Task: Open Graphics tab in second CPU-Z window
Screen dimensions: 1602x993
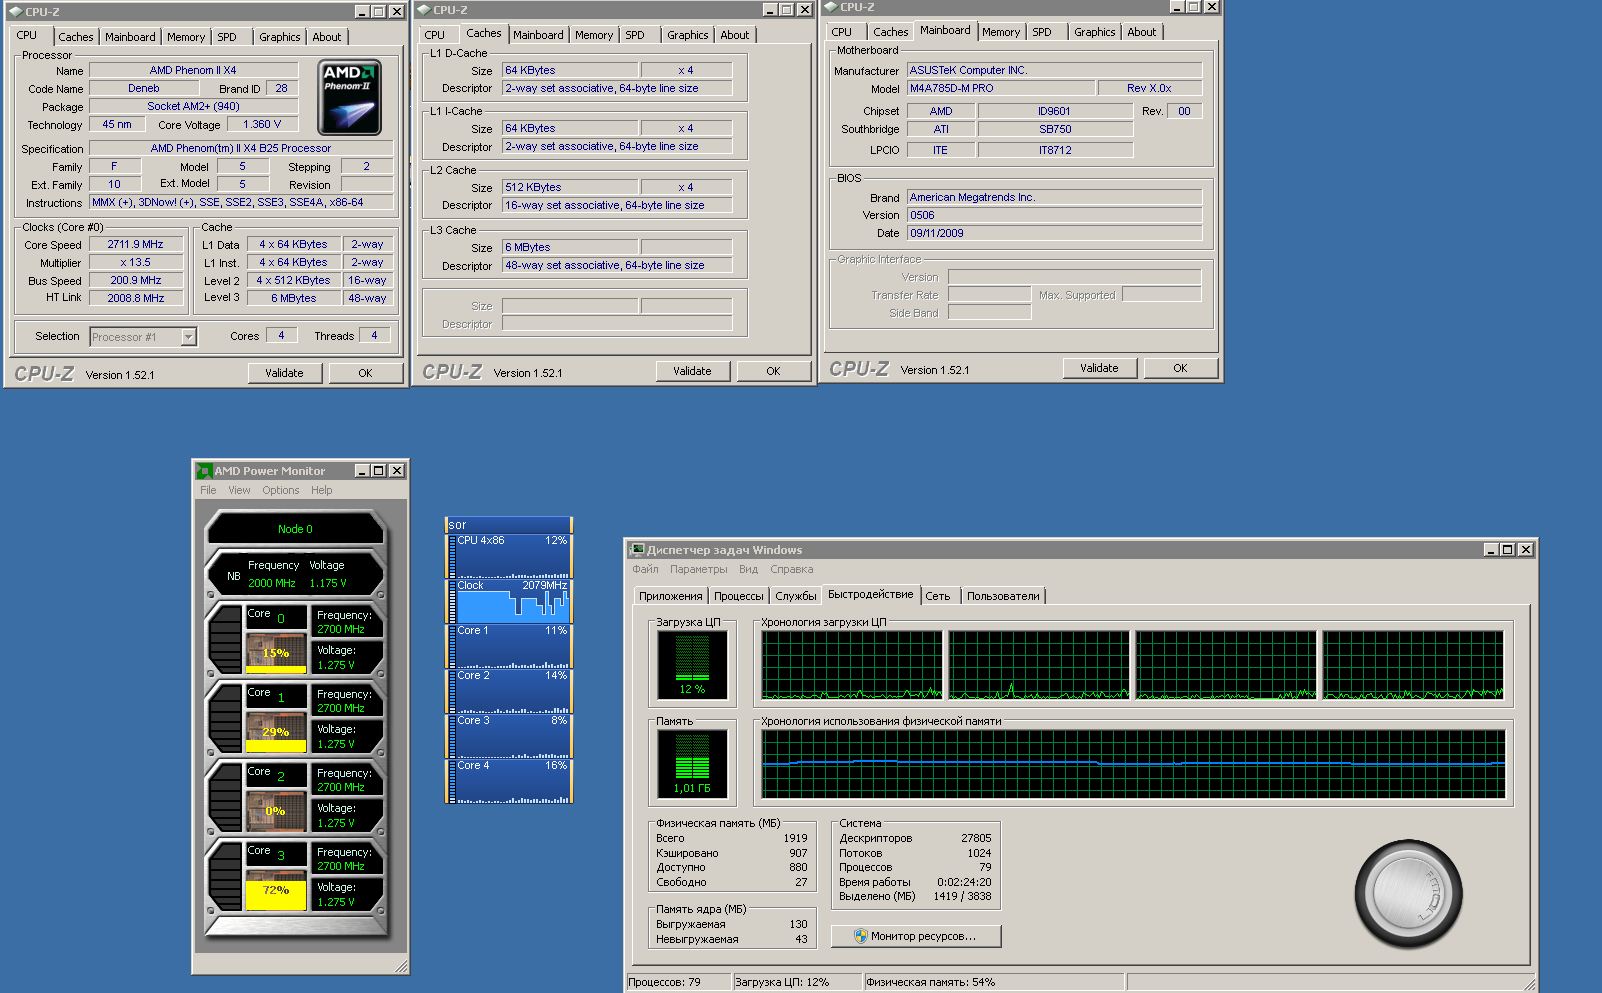Action: pyautogui.click(x=688, y=35)
